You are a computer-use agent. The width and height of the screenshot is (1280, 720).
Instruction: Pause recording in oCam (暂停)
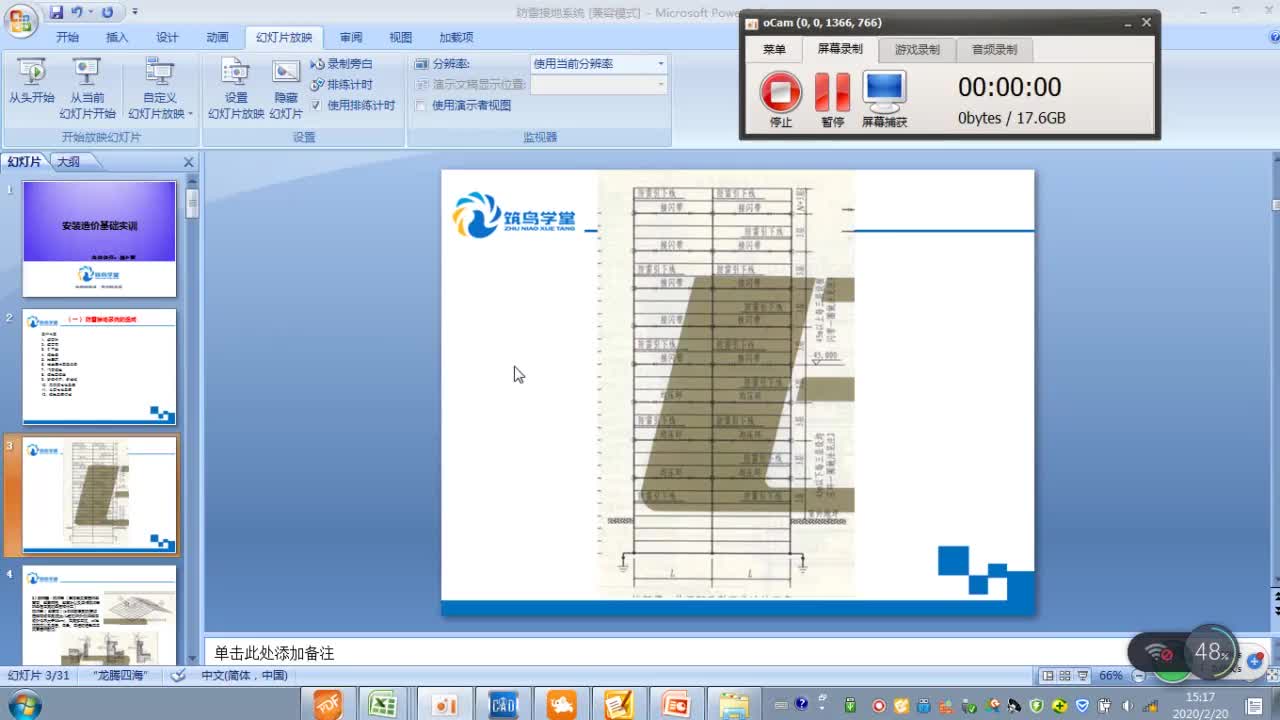pos(832,99)
